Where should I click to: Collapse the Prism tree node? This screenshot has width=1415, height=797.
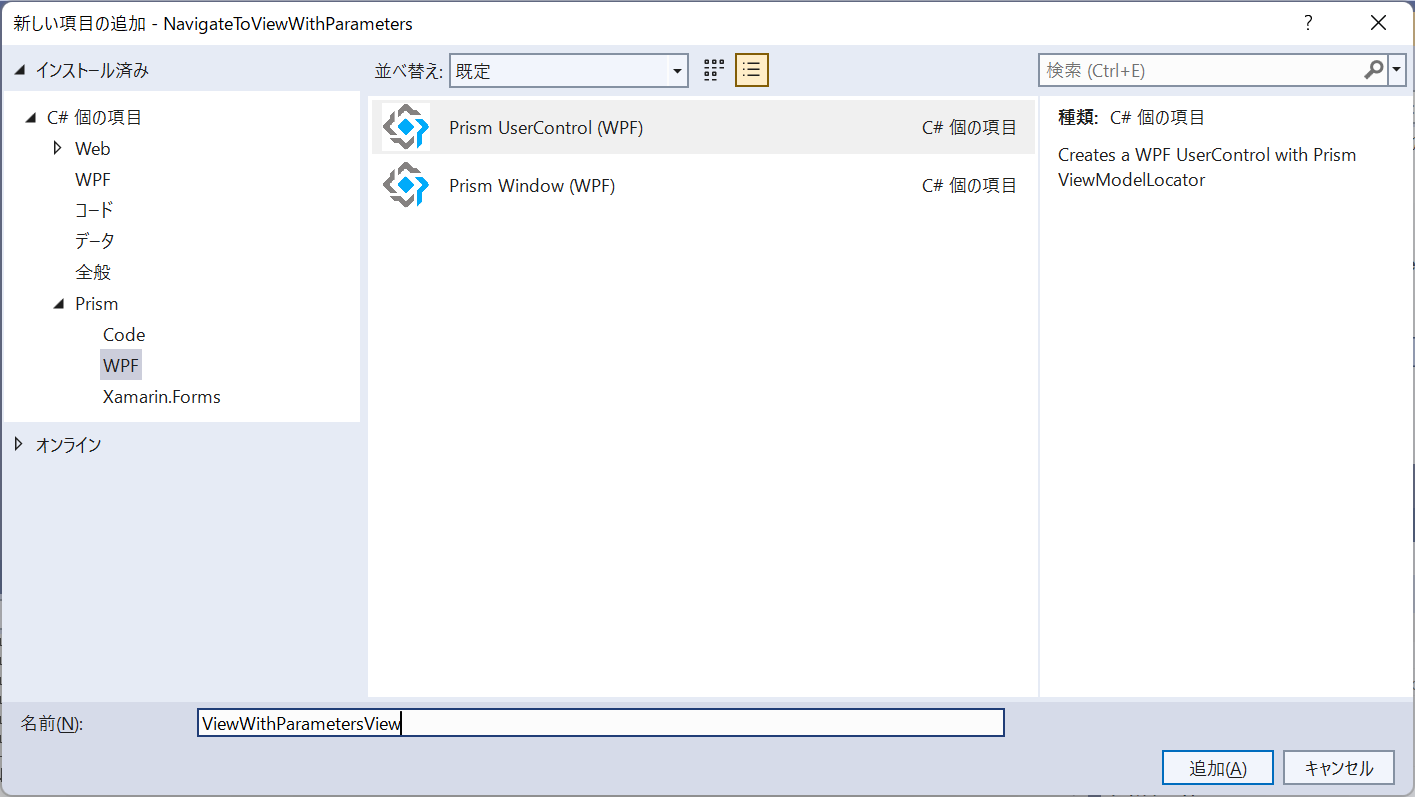tap(58, 304)
